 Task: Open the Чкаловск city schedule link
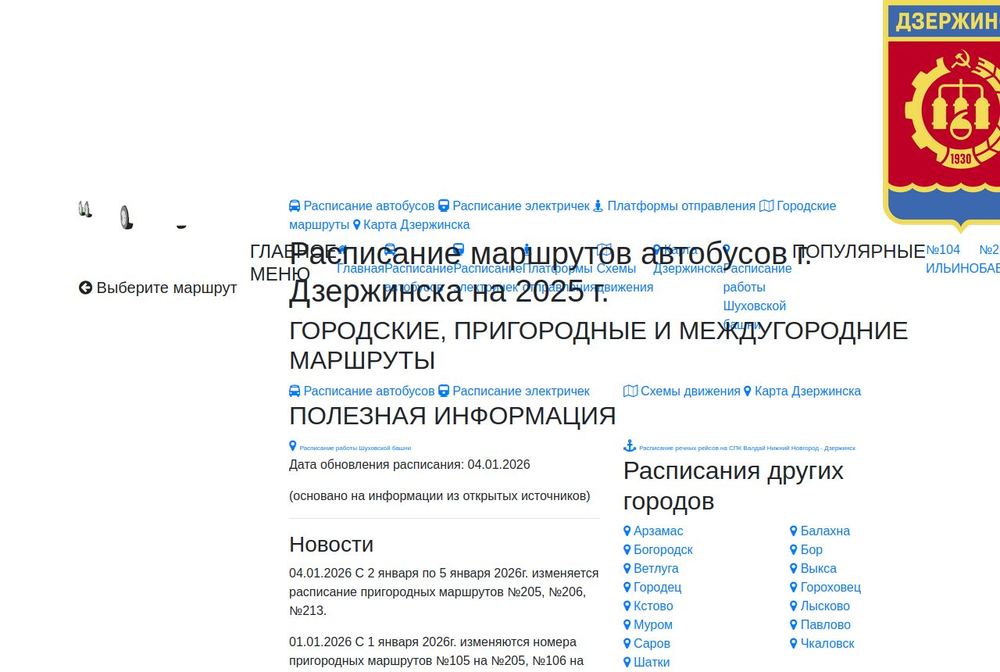(x=827, y=643)
